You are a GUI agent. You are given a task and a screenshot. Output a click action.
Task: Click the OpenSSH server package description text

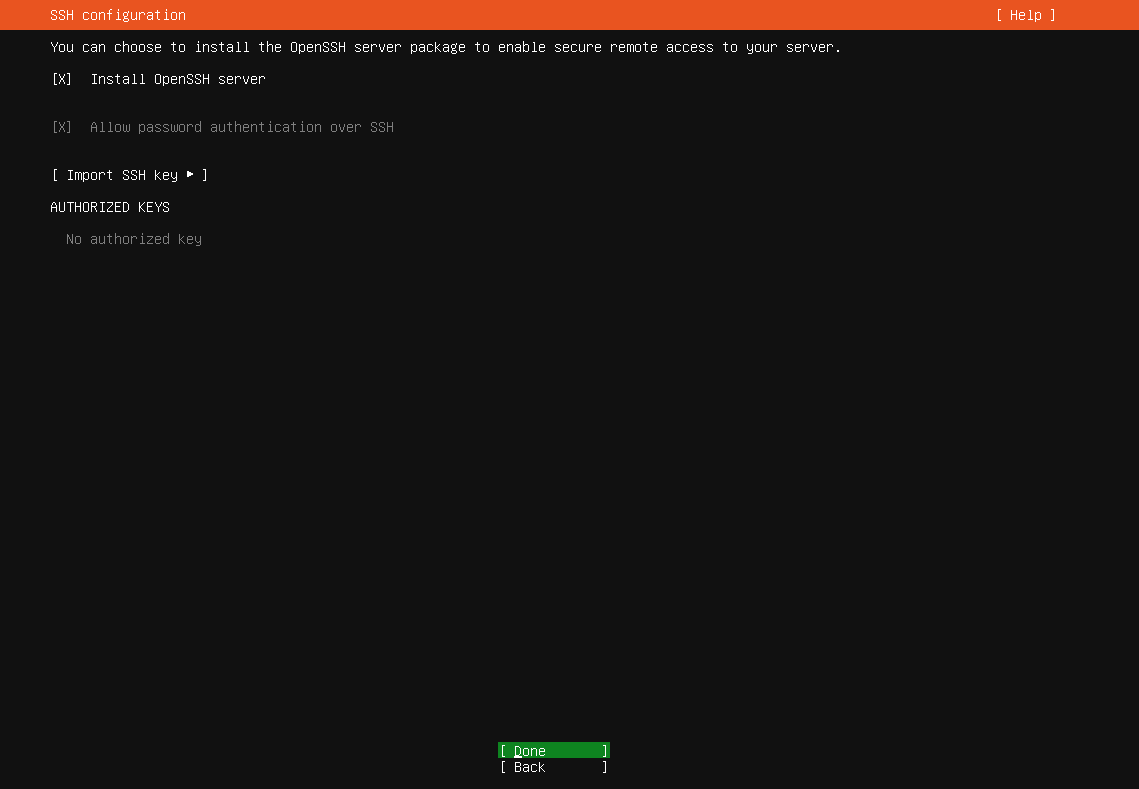coord(445,47)
